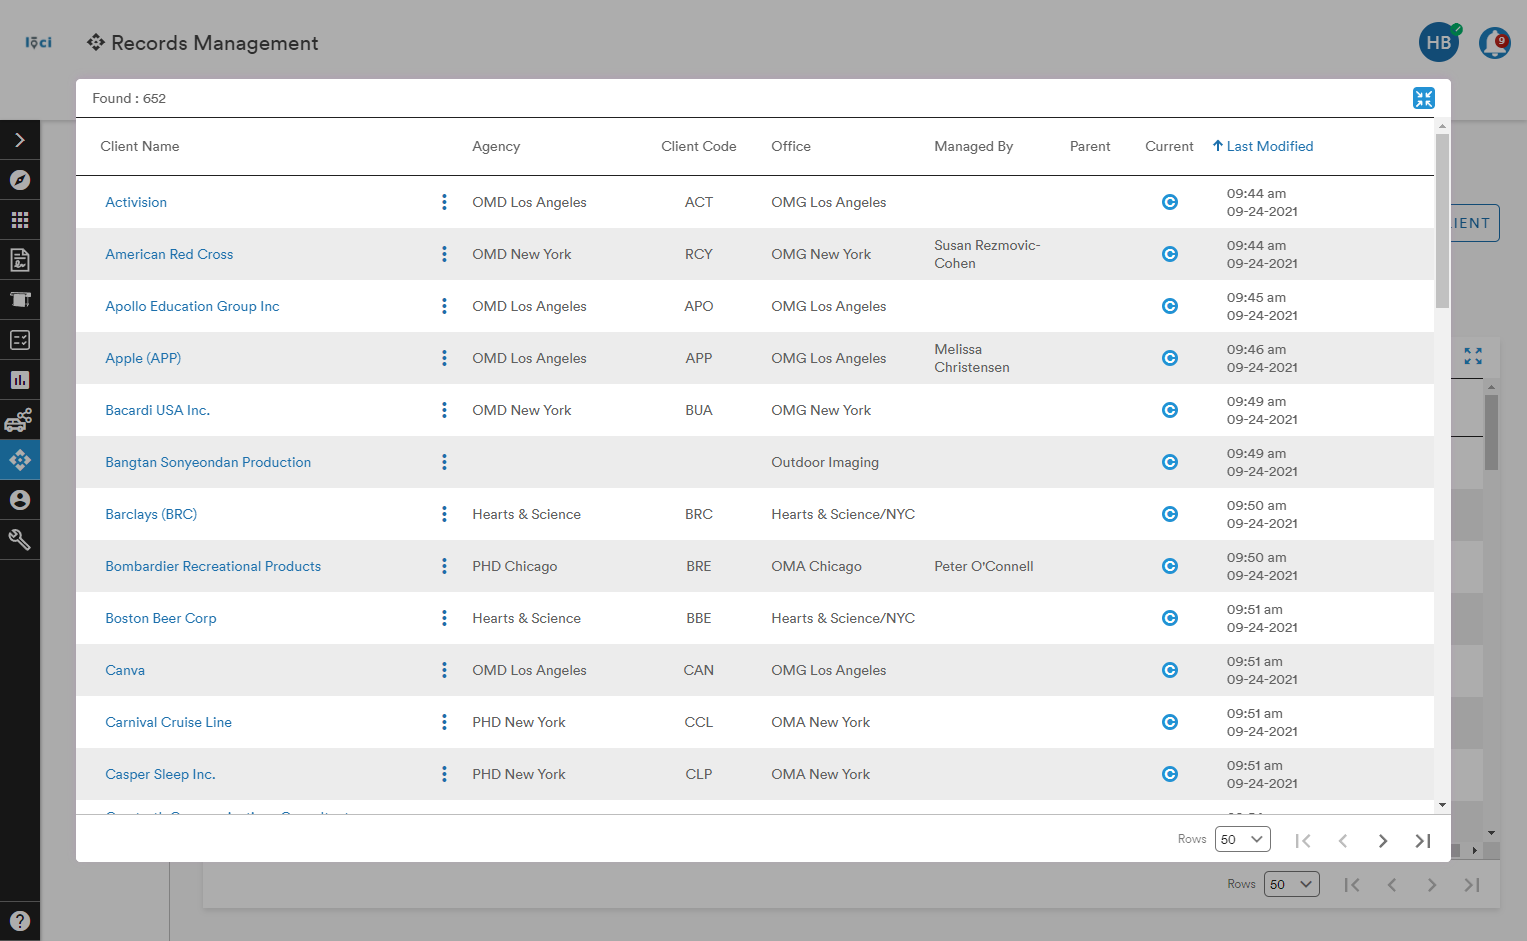Sort by the Agency column header
Viewport: 1527px width, 941px height.
coord(496,146)
